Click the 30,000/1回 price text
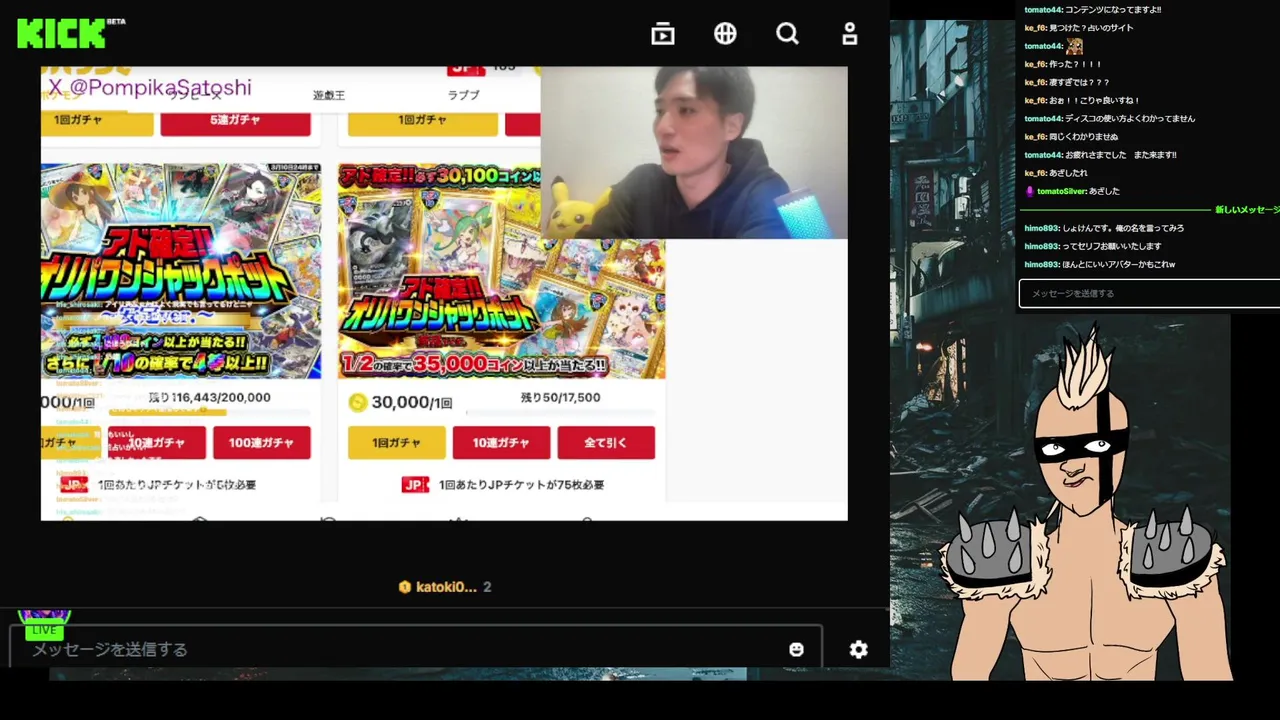The width and height of the screenshot is (1280, 720). point(413,402)
